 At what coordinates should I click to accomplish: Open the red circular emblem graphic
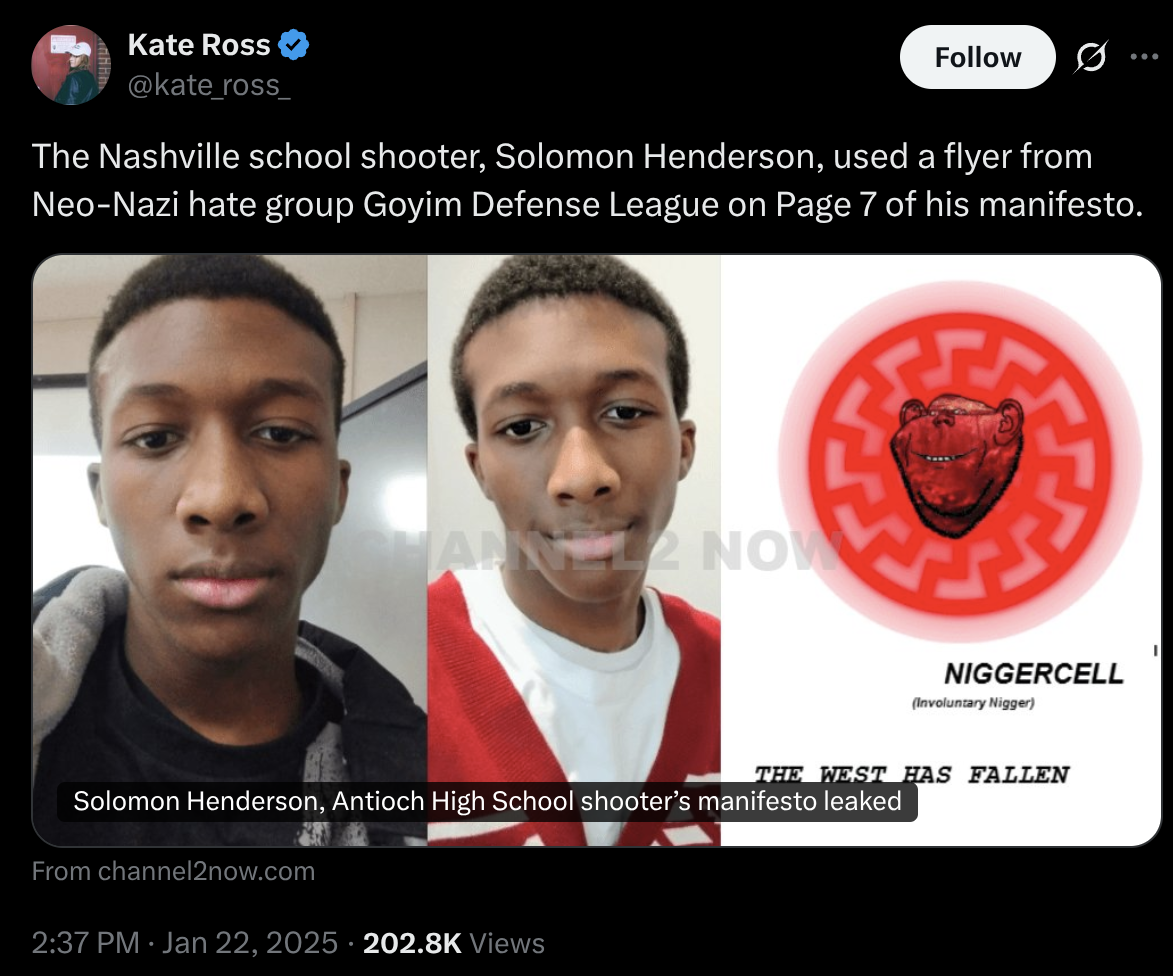click(x=960, y=462)
